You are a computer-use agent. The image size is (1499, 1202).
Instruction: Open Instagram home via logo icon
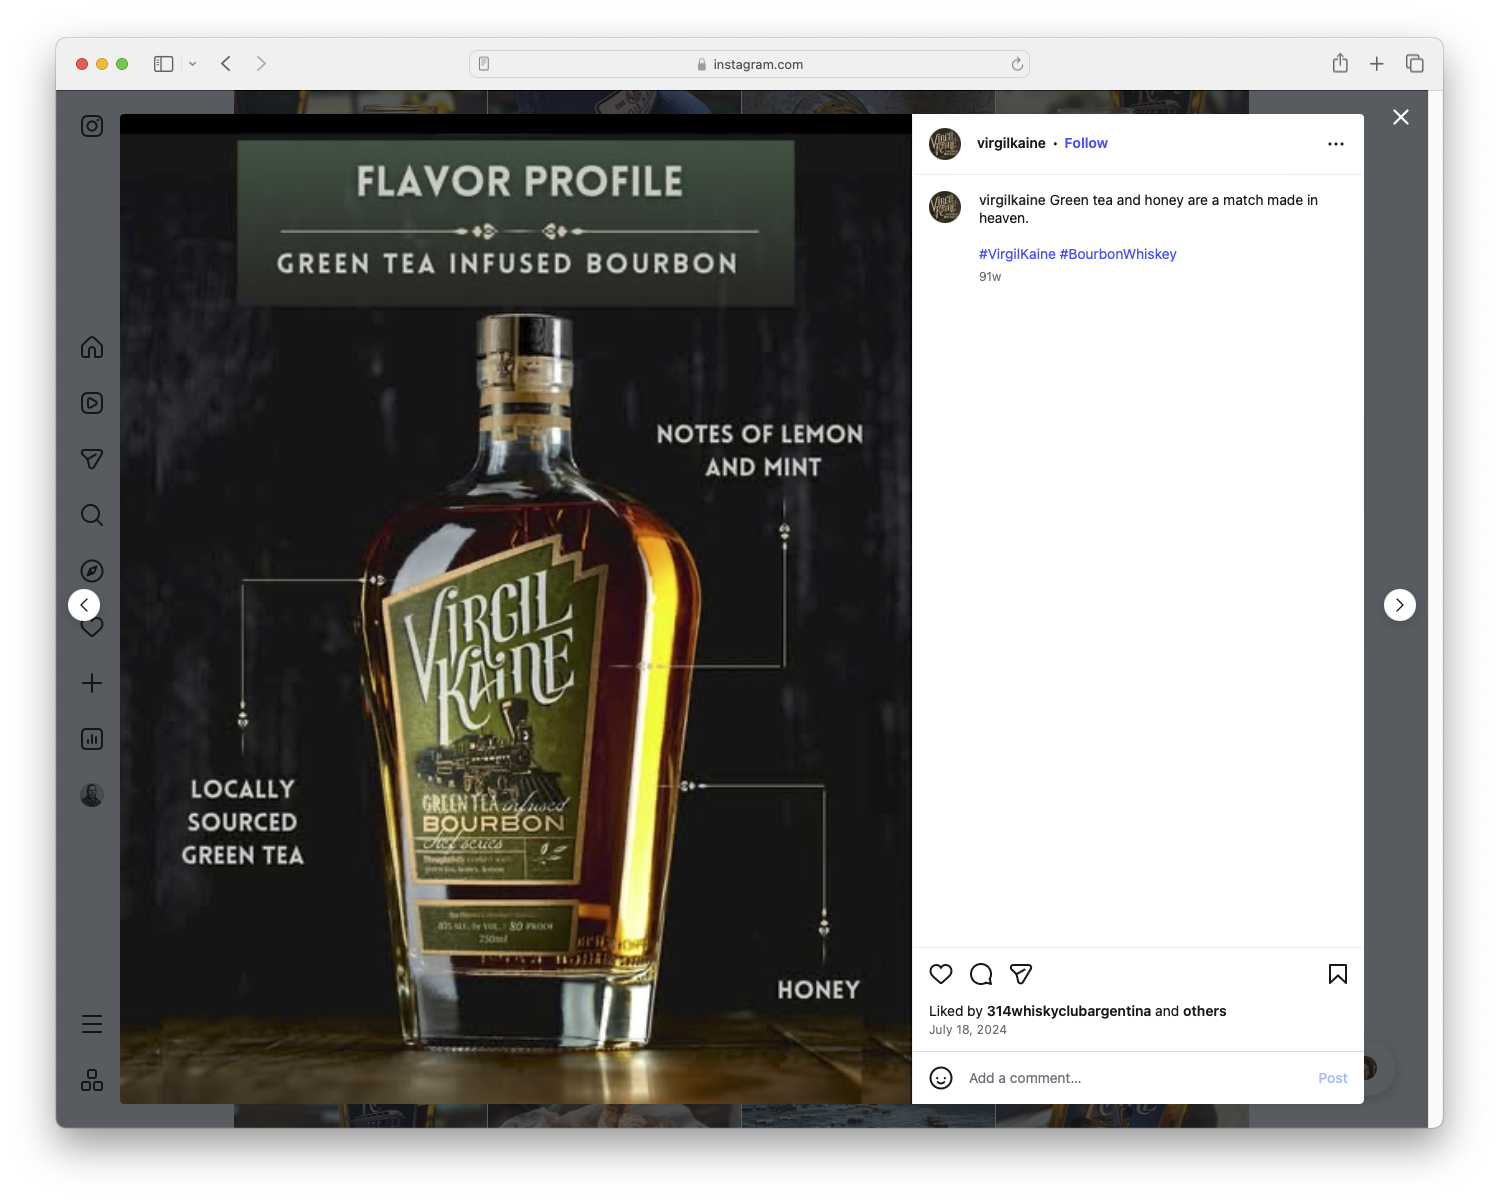coord(92,126)
